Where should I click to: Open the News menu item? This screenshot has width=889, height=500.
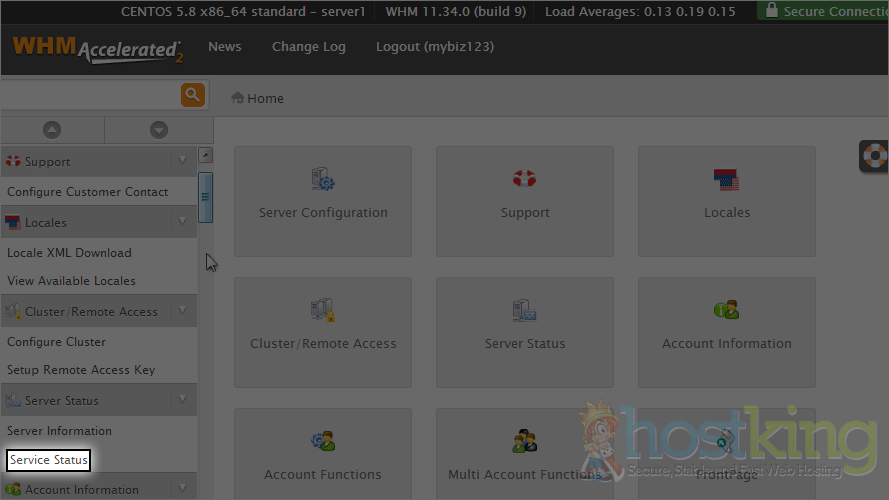tap(224, 47)
